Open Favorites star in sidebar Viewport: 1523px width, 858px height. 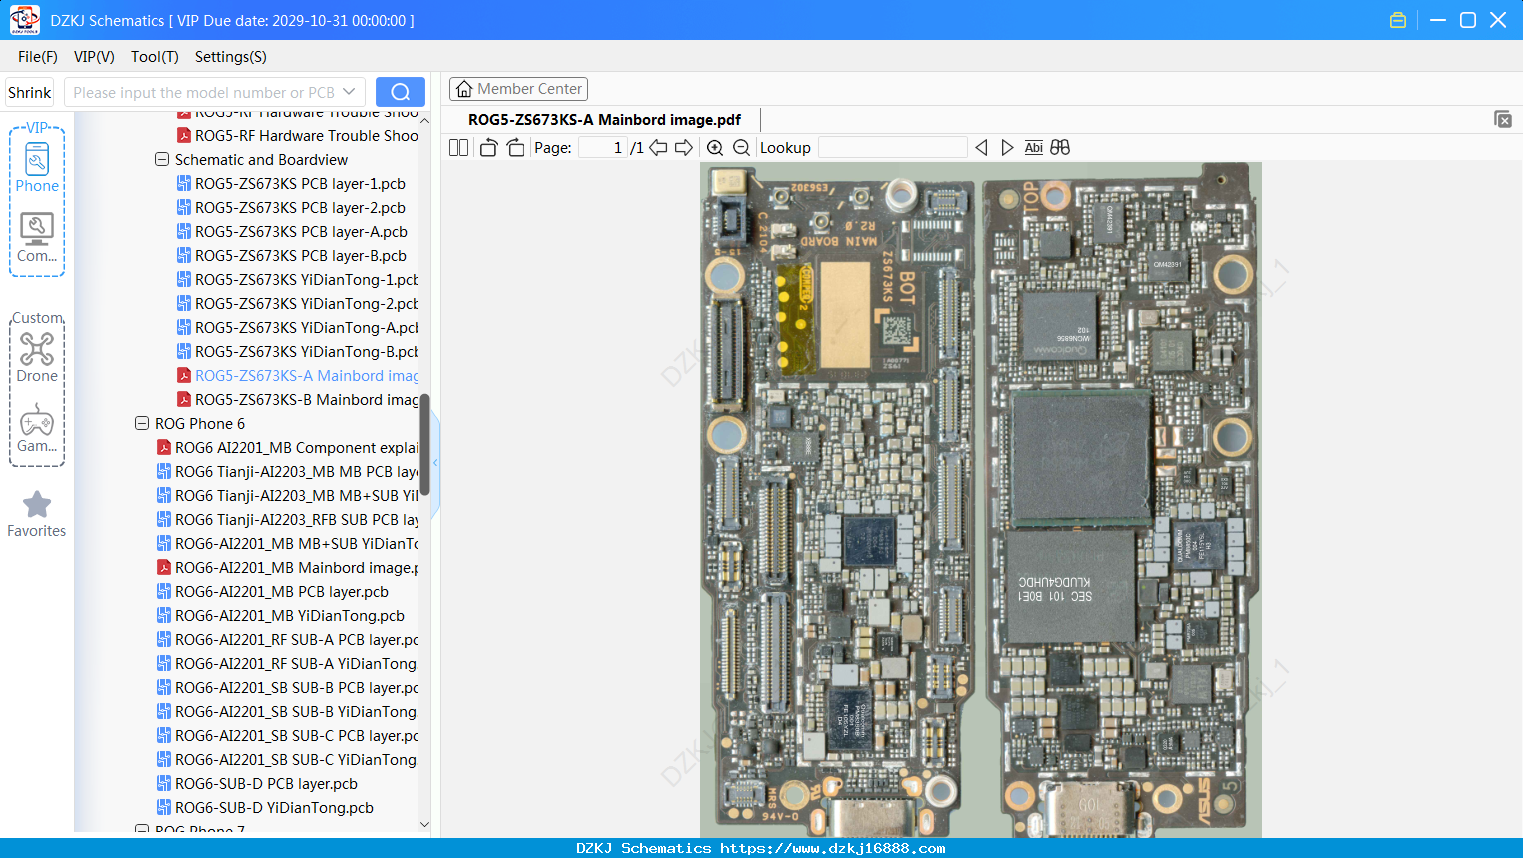37,514
